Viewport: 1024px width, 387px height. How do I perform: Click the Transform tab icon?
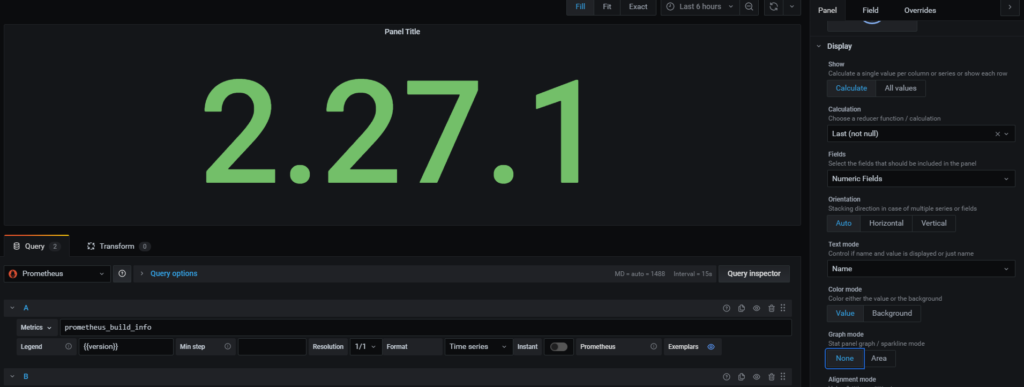coord(91,246)
